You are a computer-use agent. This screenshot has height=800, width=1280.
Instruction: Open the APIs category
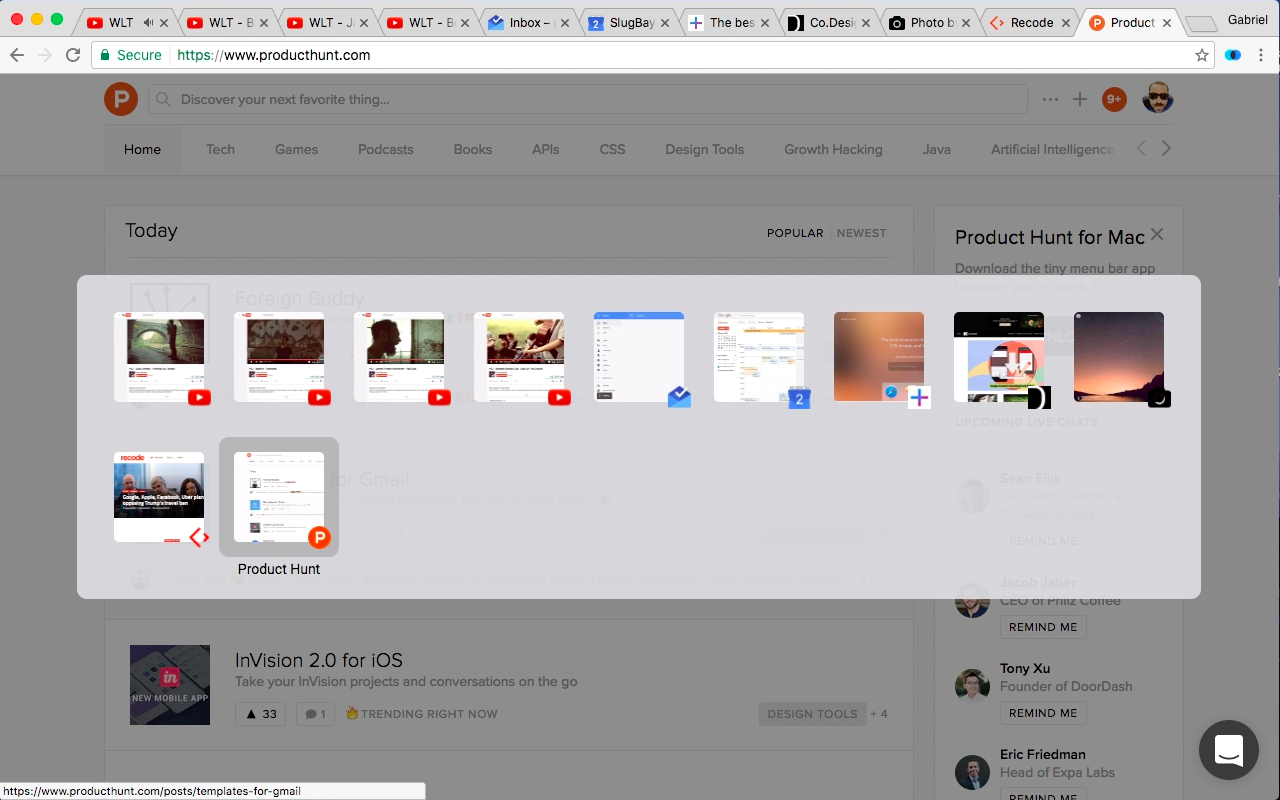[545, 149]
